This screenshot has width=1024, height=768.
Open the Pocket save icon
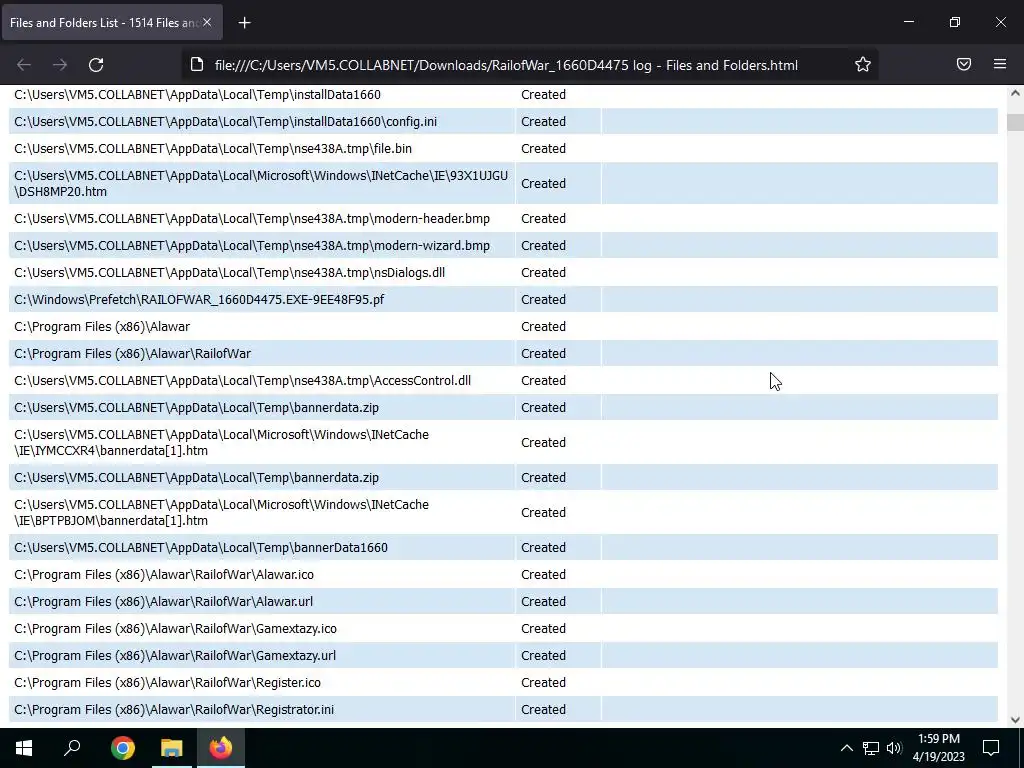point(964,64)
